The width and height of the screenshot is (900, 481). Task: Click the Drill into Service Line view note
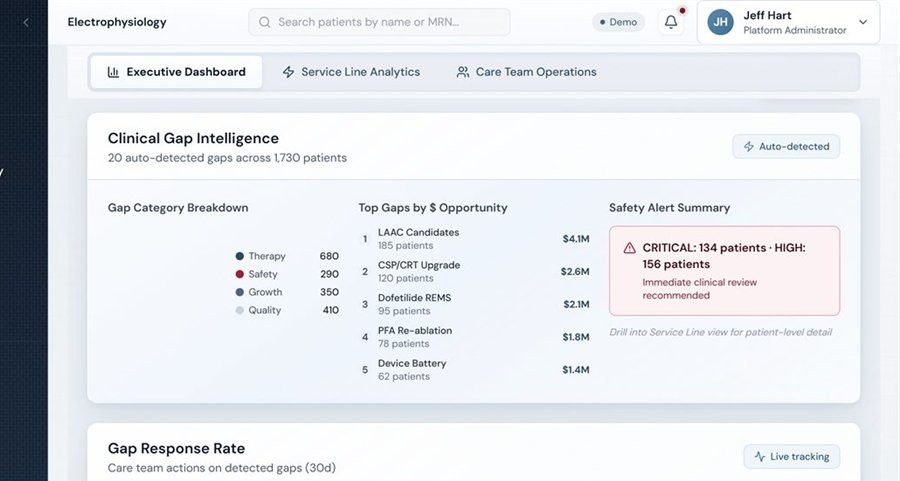720,332
